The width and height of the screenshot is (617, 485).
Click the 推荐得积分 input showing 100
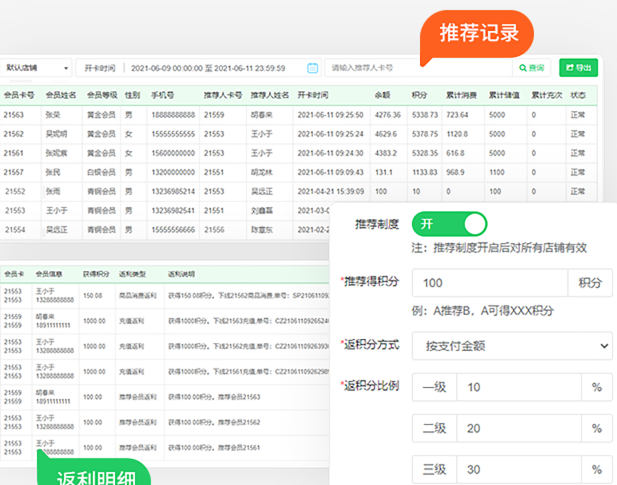coord(489,283)
